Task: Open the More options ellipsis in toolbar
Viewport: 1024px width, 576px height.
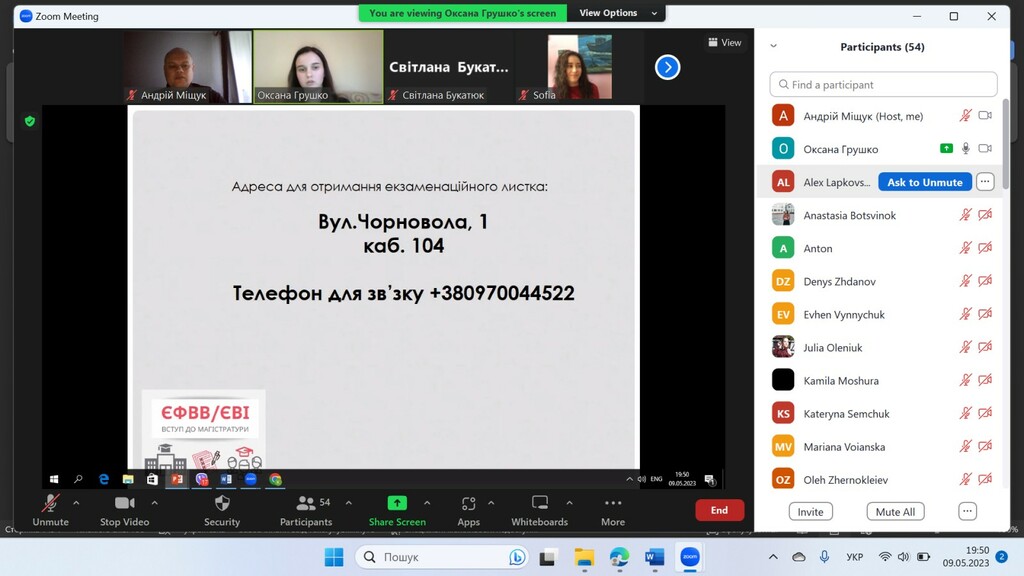Action: pyautogui.click(x=613, y=504)
